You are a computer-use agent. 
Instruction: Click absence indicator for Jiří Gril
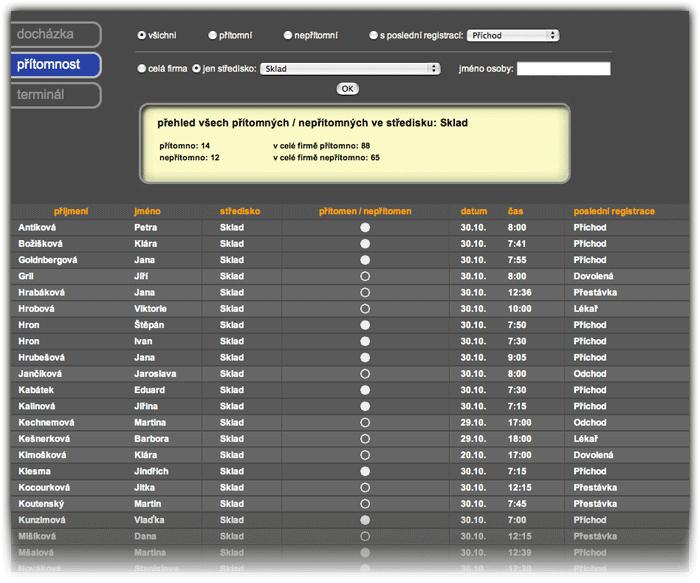tap(365, 276)
